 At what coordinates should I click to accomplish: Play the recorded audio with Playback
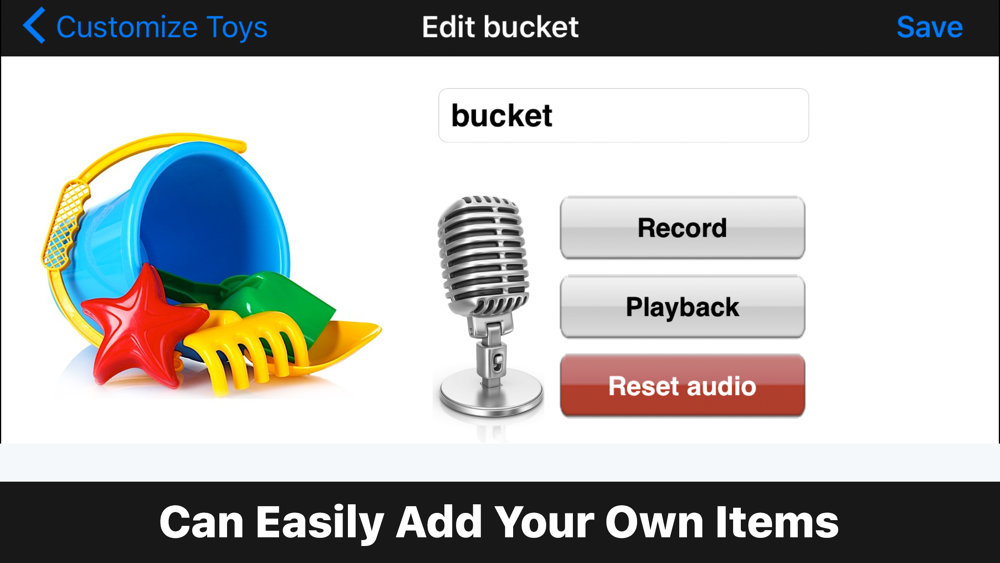pos(682,307)
